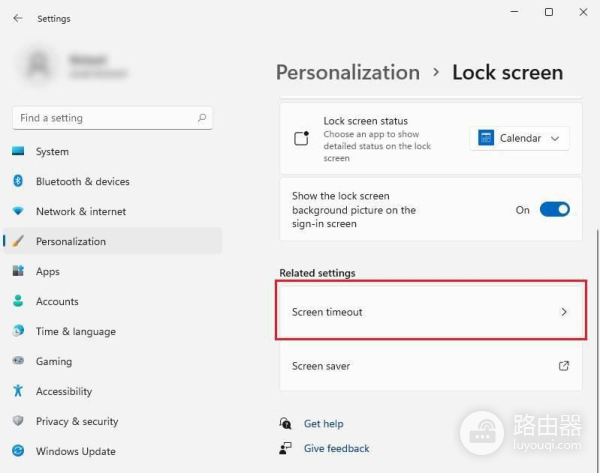
Task: Open the Get help link
Action: (x=323, y=424)
